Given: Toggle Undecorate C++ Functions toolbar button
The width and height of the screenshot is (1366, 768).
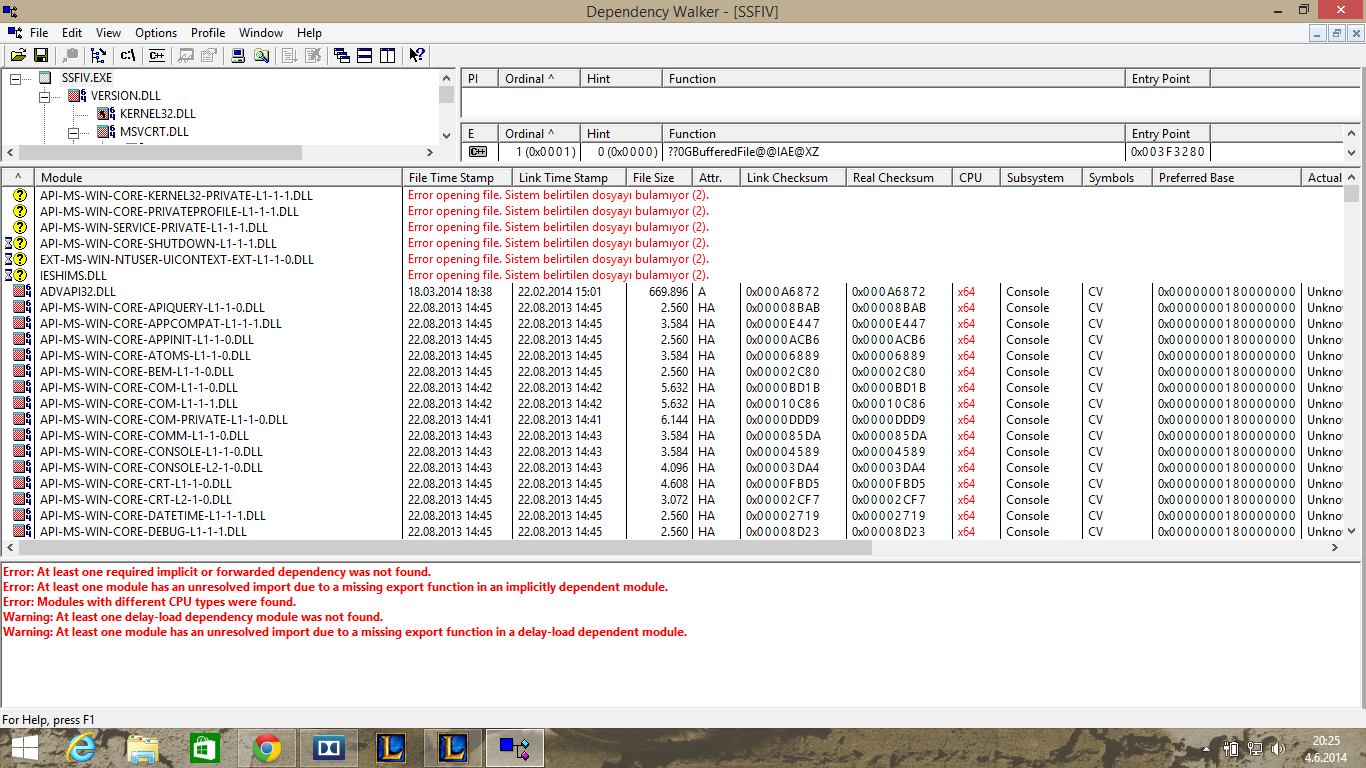Looking at the screenshot, I should 156,56.
